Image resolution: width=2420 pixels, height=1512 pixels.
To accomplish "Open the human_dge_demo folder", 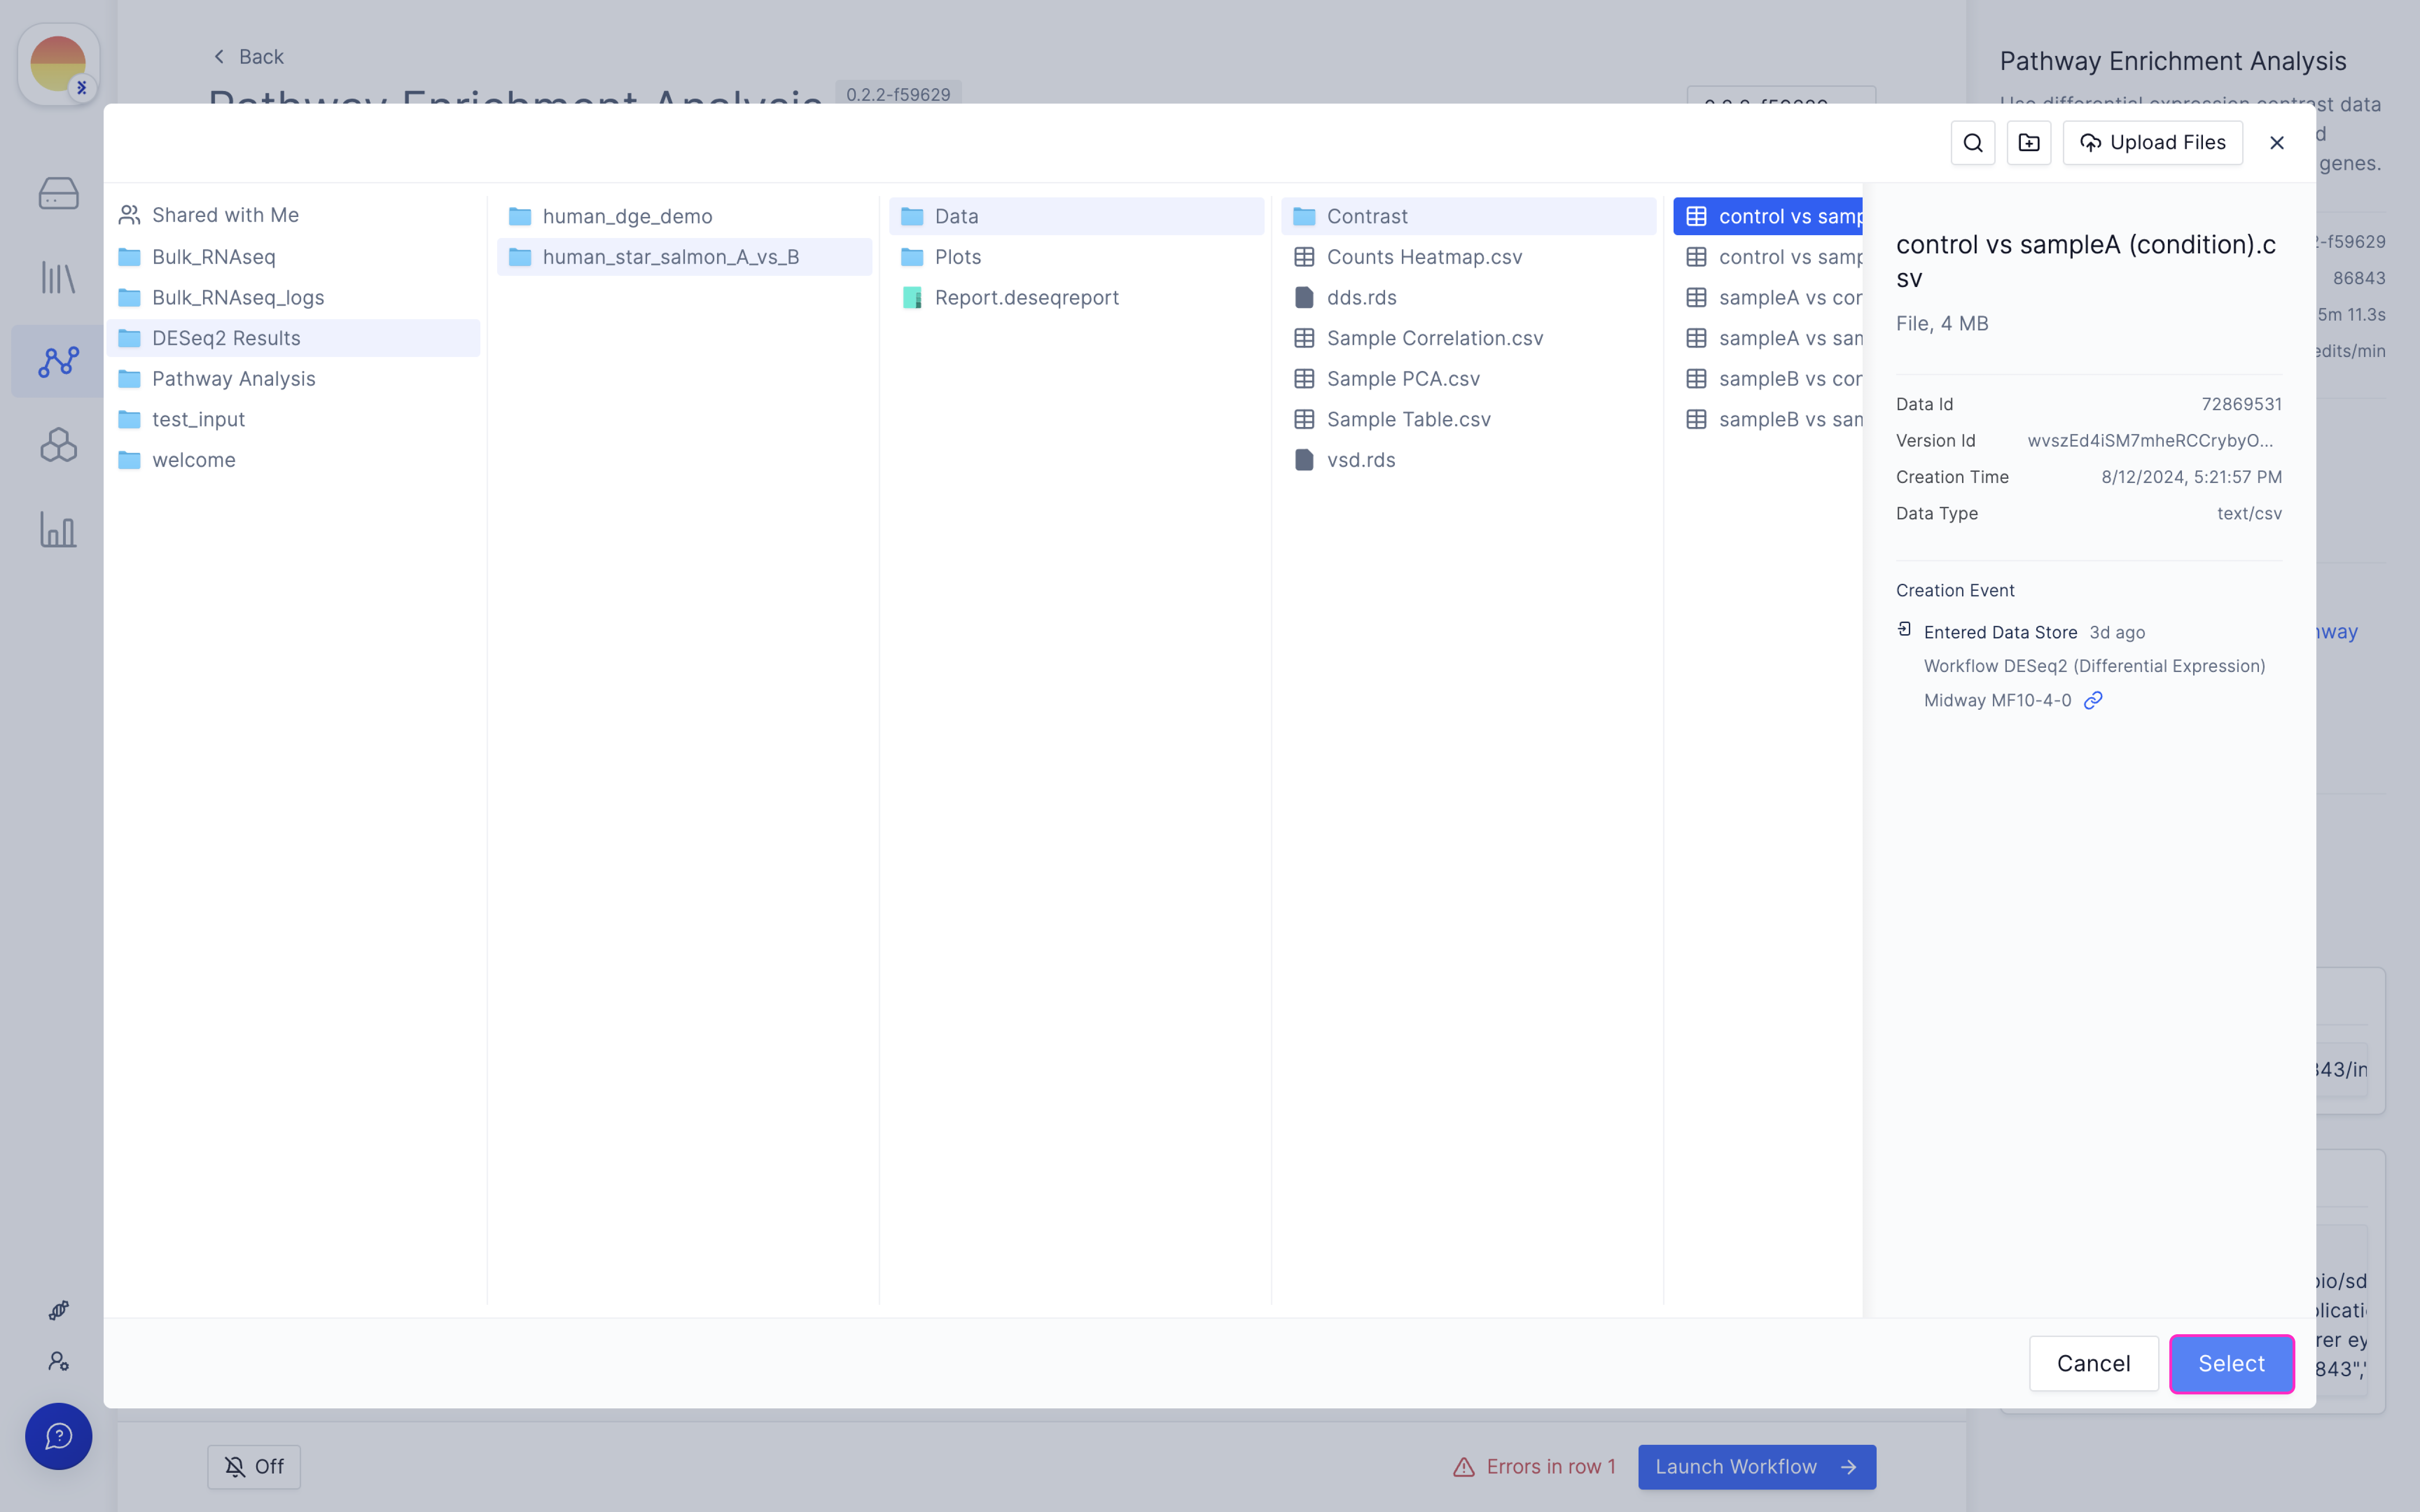I will (685, 216).
